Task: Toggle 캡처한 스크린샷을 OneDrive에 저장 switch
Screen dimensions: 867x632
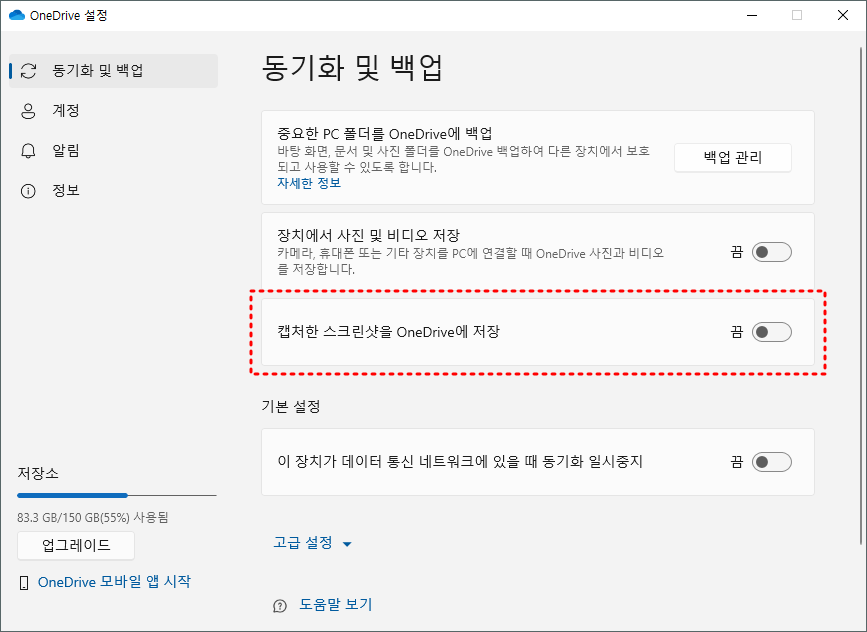Action: [771, 332]
